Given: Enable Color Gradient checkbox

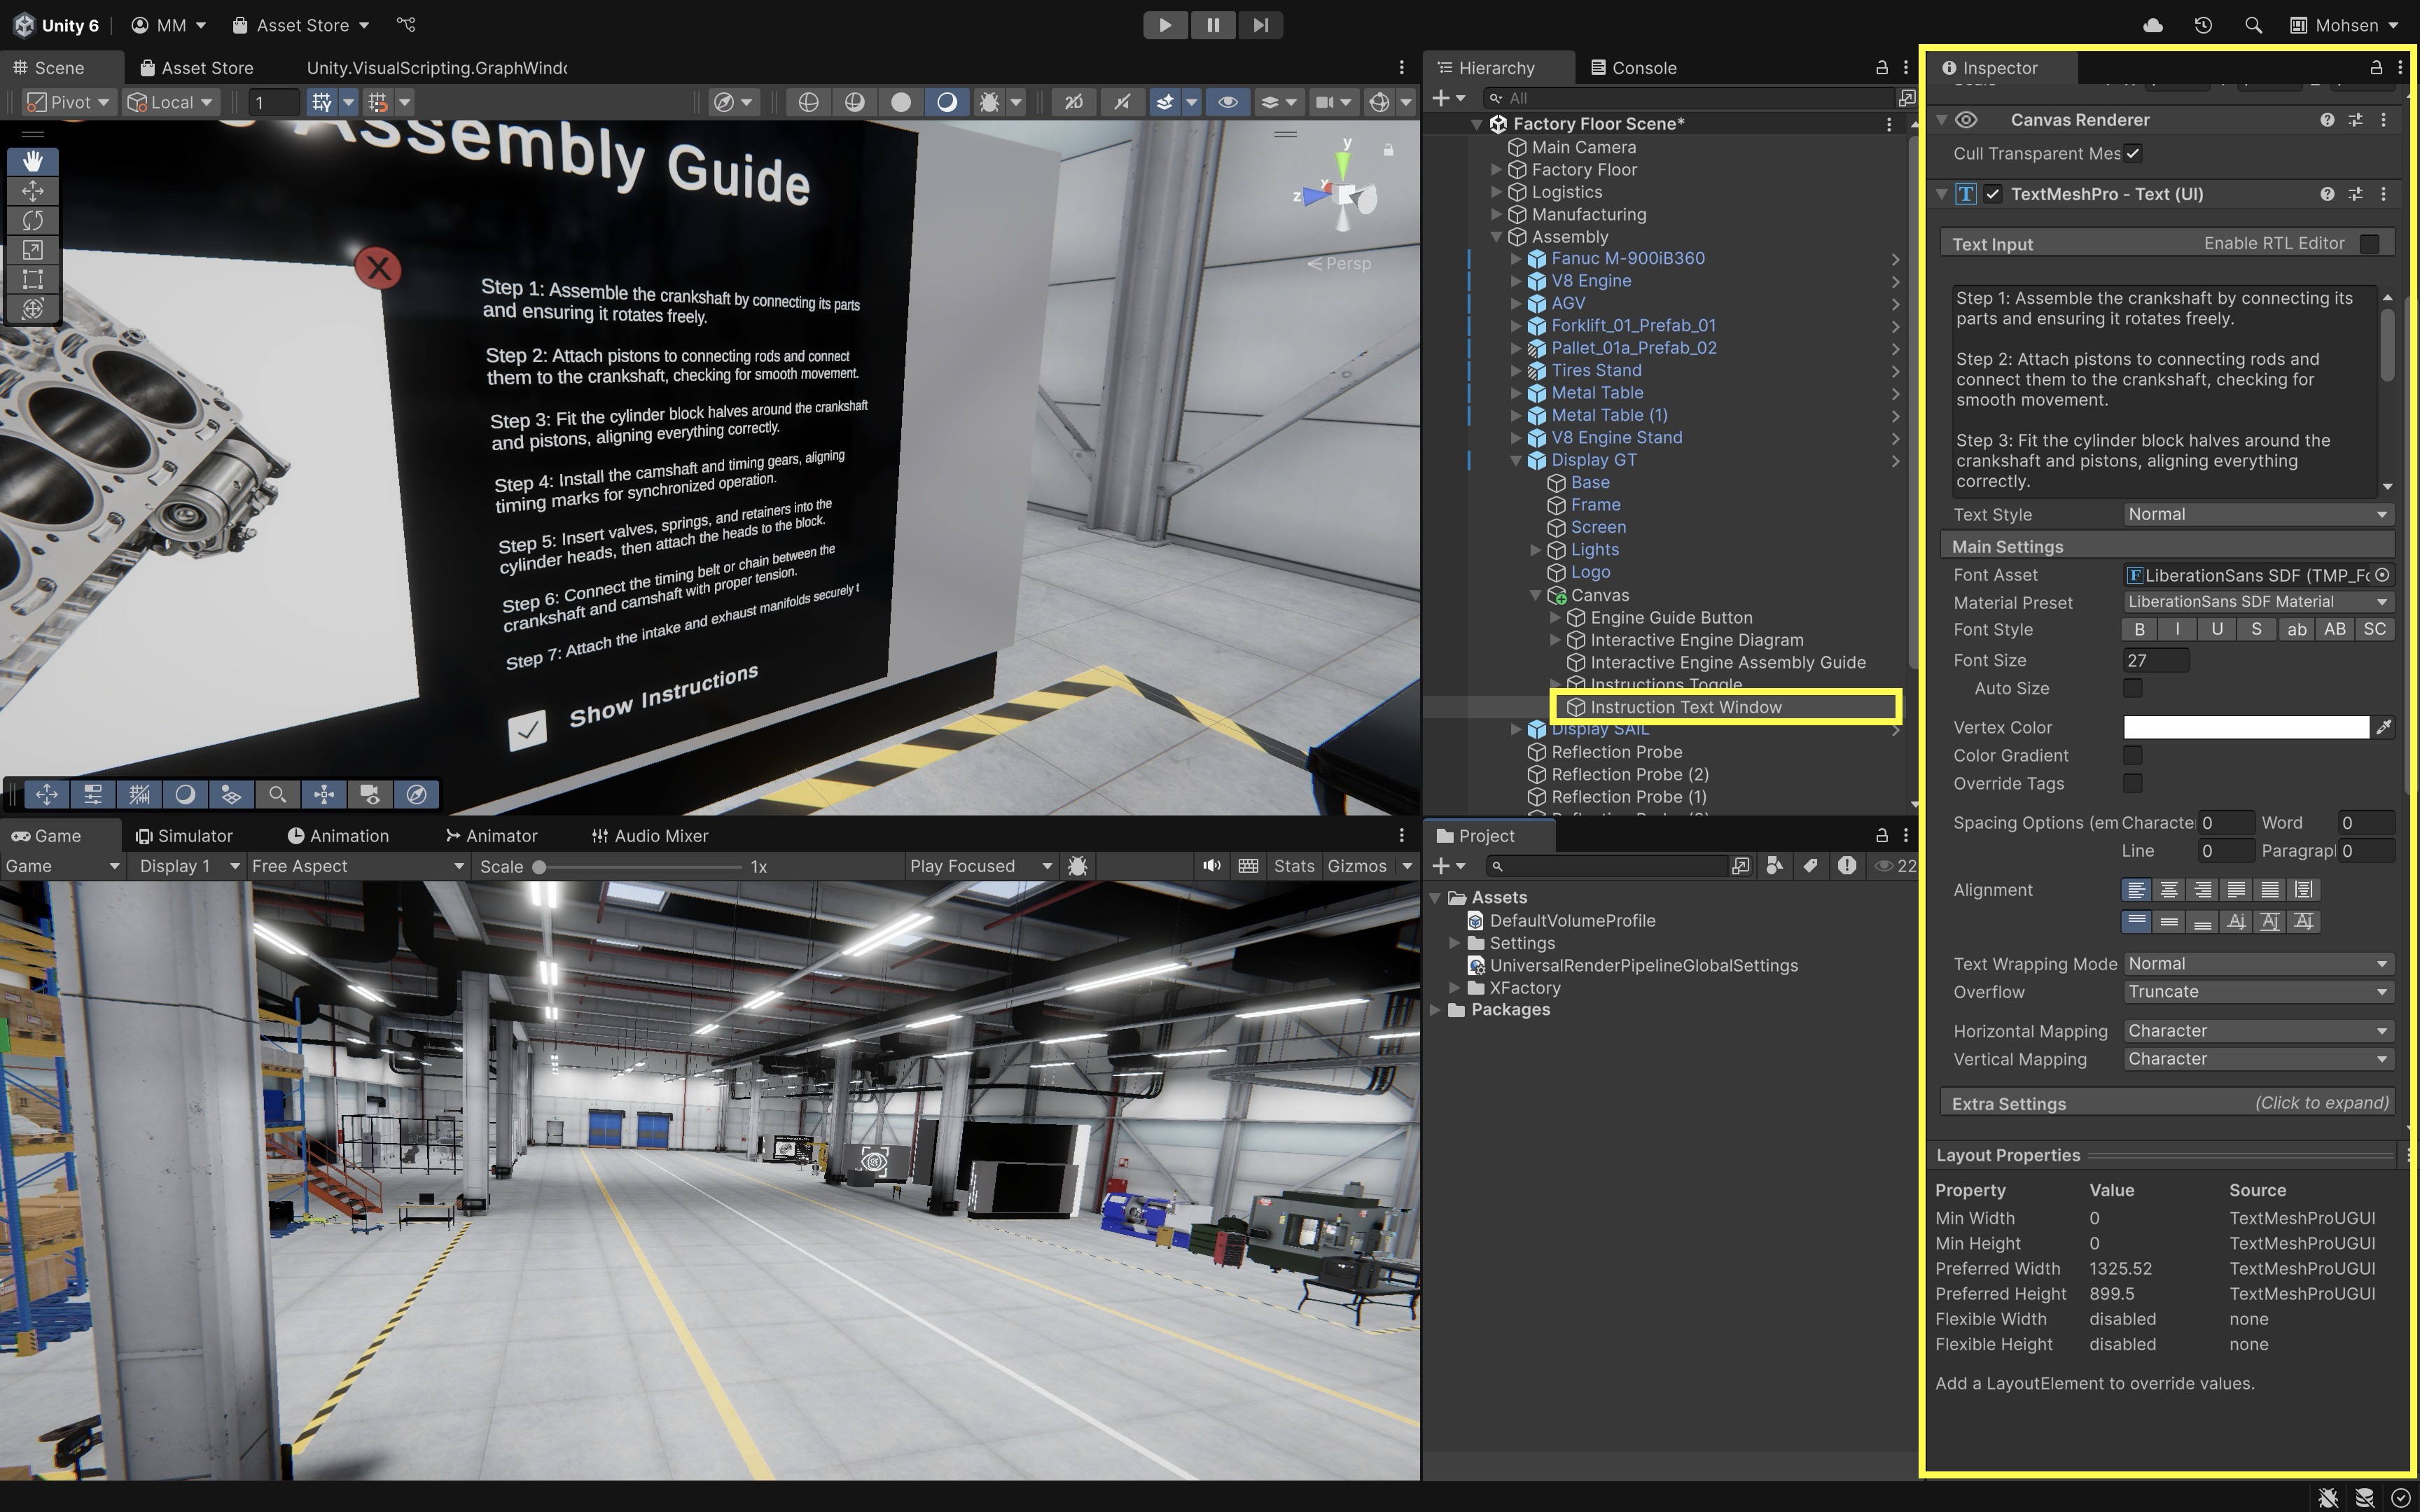Looking at the screenshot, I should [2133, 755].
